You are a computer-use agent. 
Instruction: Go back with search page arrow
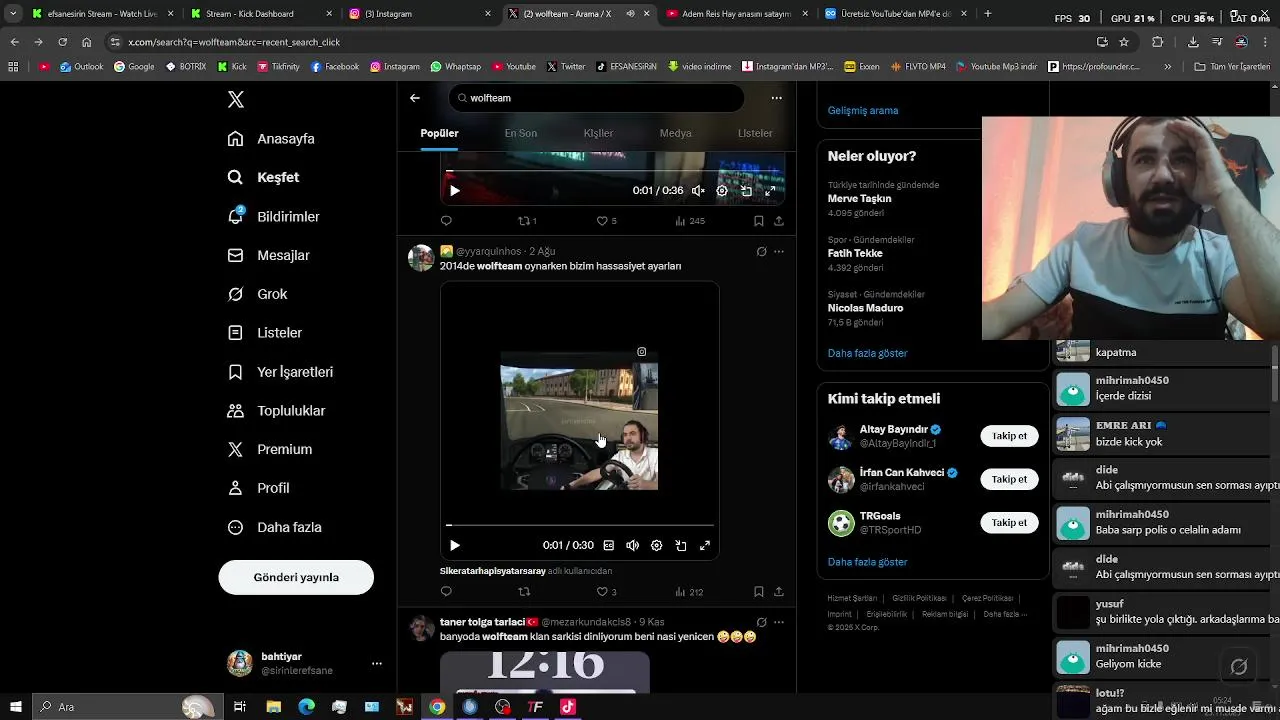[415, 98]
